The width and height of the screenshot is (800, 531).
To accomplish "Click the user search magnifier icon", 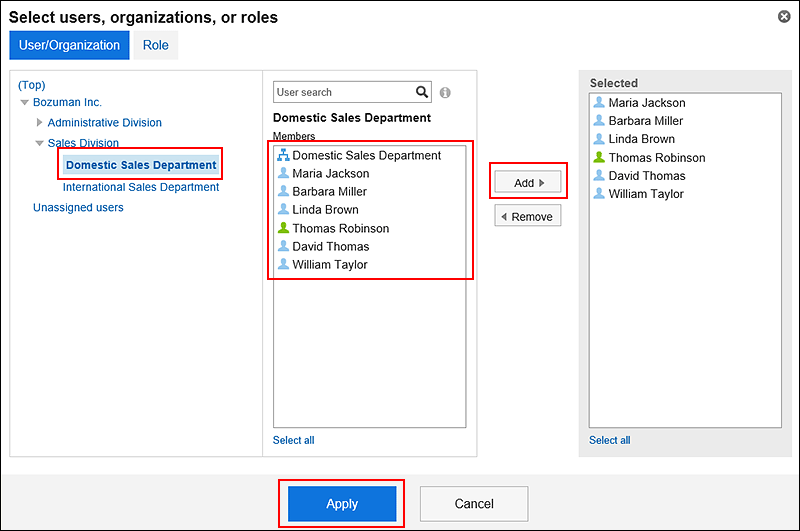I will pos(422,92).
